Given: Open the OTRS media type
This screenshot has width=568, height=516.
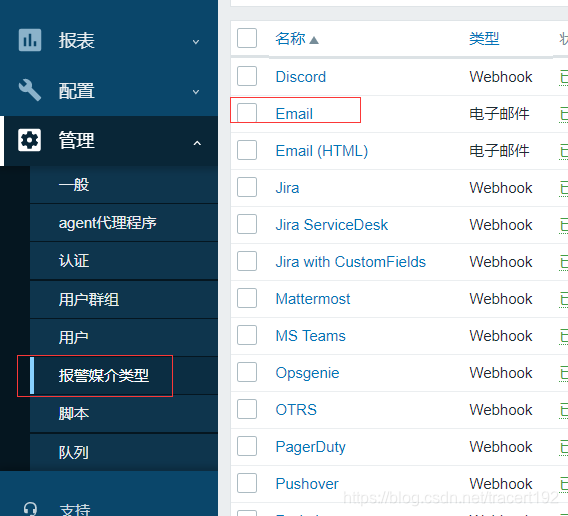Looking at the screenshot, I should click(296, 410).
